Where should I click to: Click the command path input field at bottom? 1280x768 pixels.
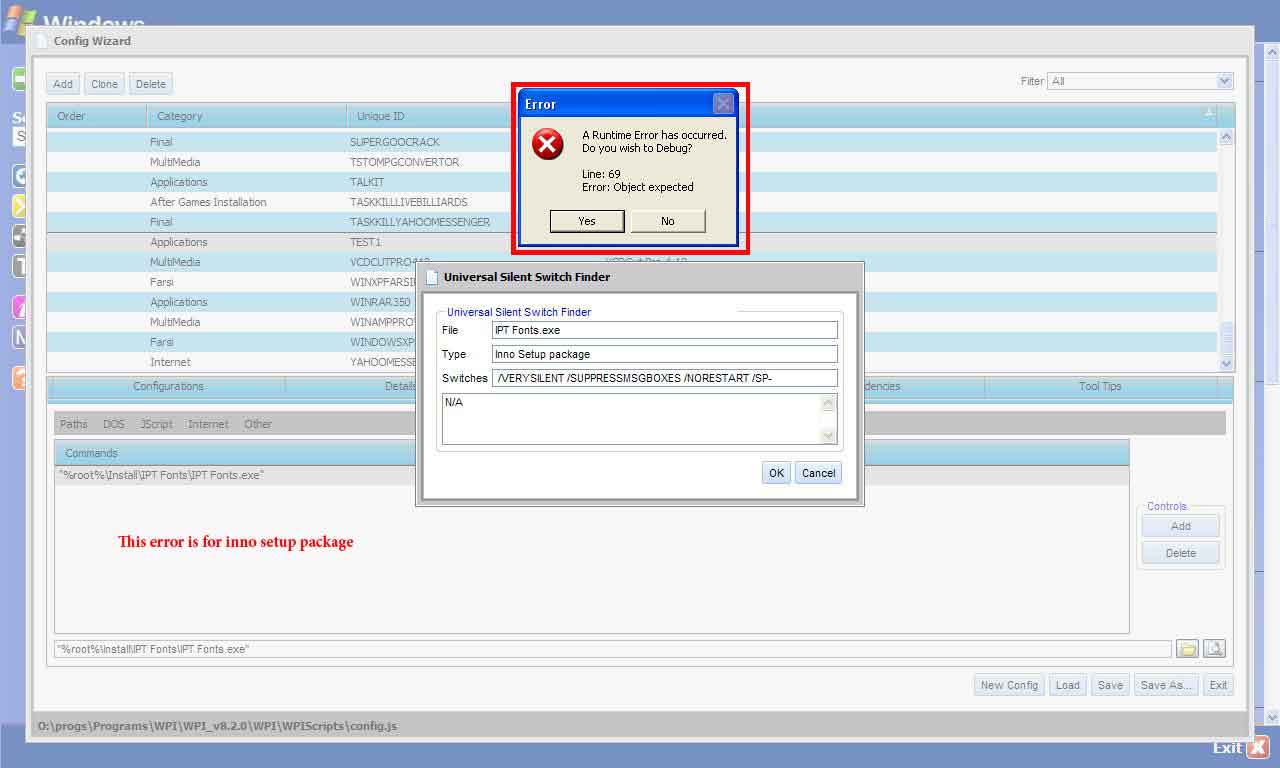pyautogui.click(x=613, y=649)
